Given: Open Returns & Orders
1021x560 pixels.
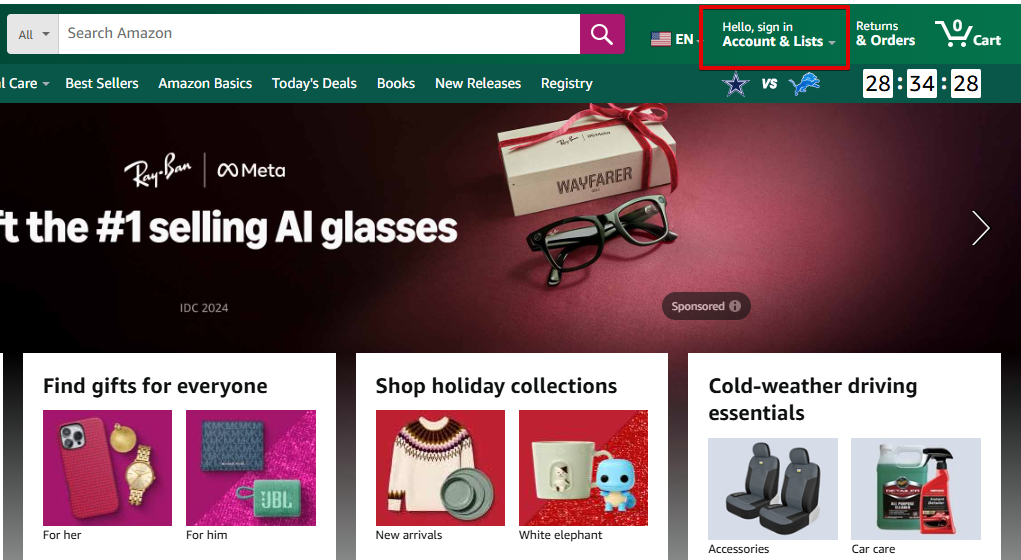Looking at the screenshot, I should coord(885,34).
